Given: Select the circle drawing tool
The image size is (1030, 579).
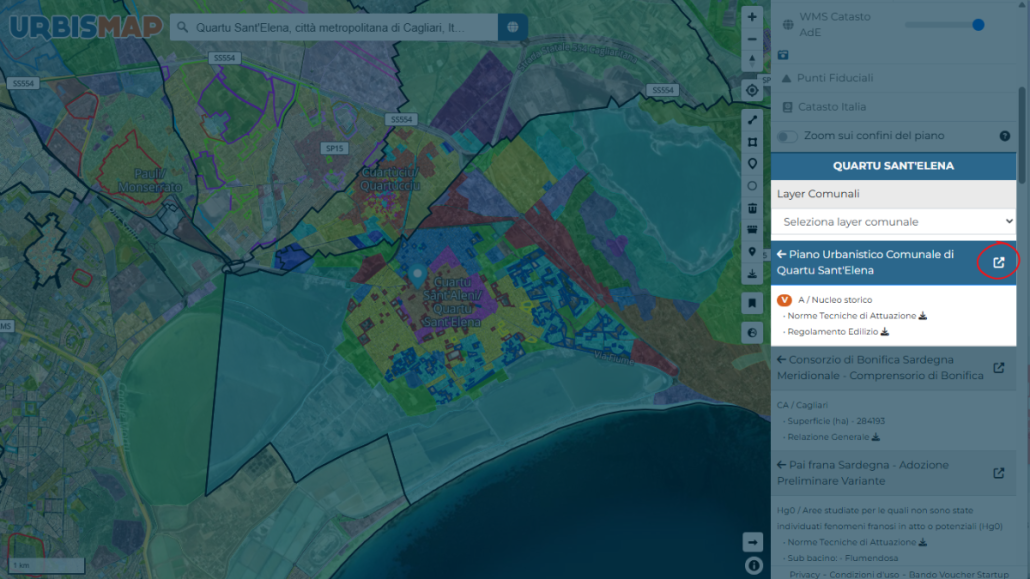Looking at the screenshot, I should point(752,186).
